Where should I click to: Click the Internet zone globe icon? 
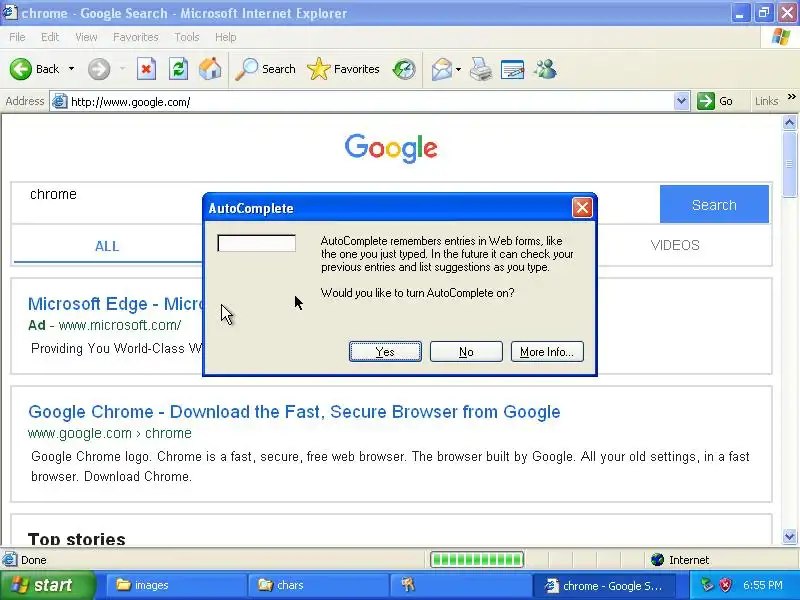pos(657,560)
